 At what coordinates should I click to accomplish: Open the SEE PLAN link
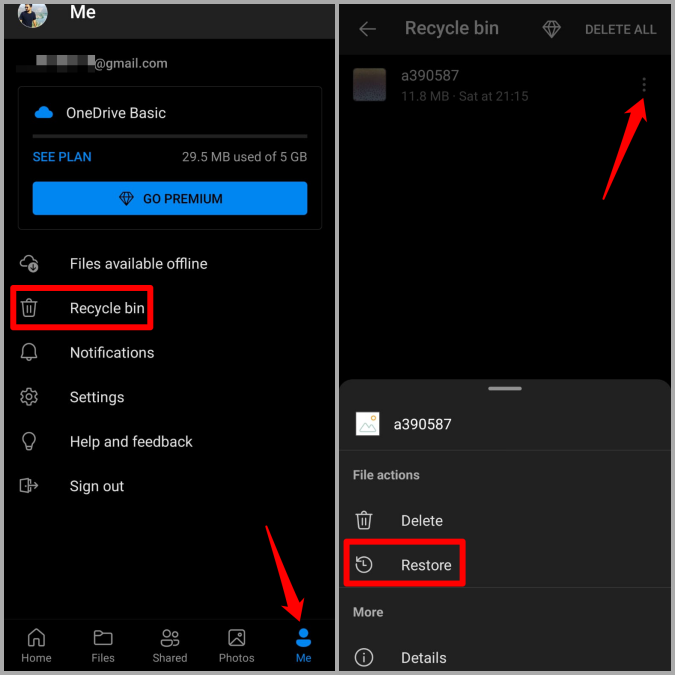(62, 157)
